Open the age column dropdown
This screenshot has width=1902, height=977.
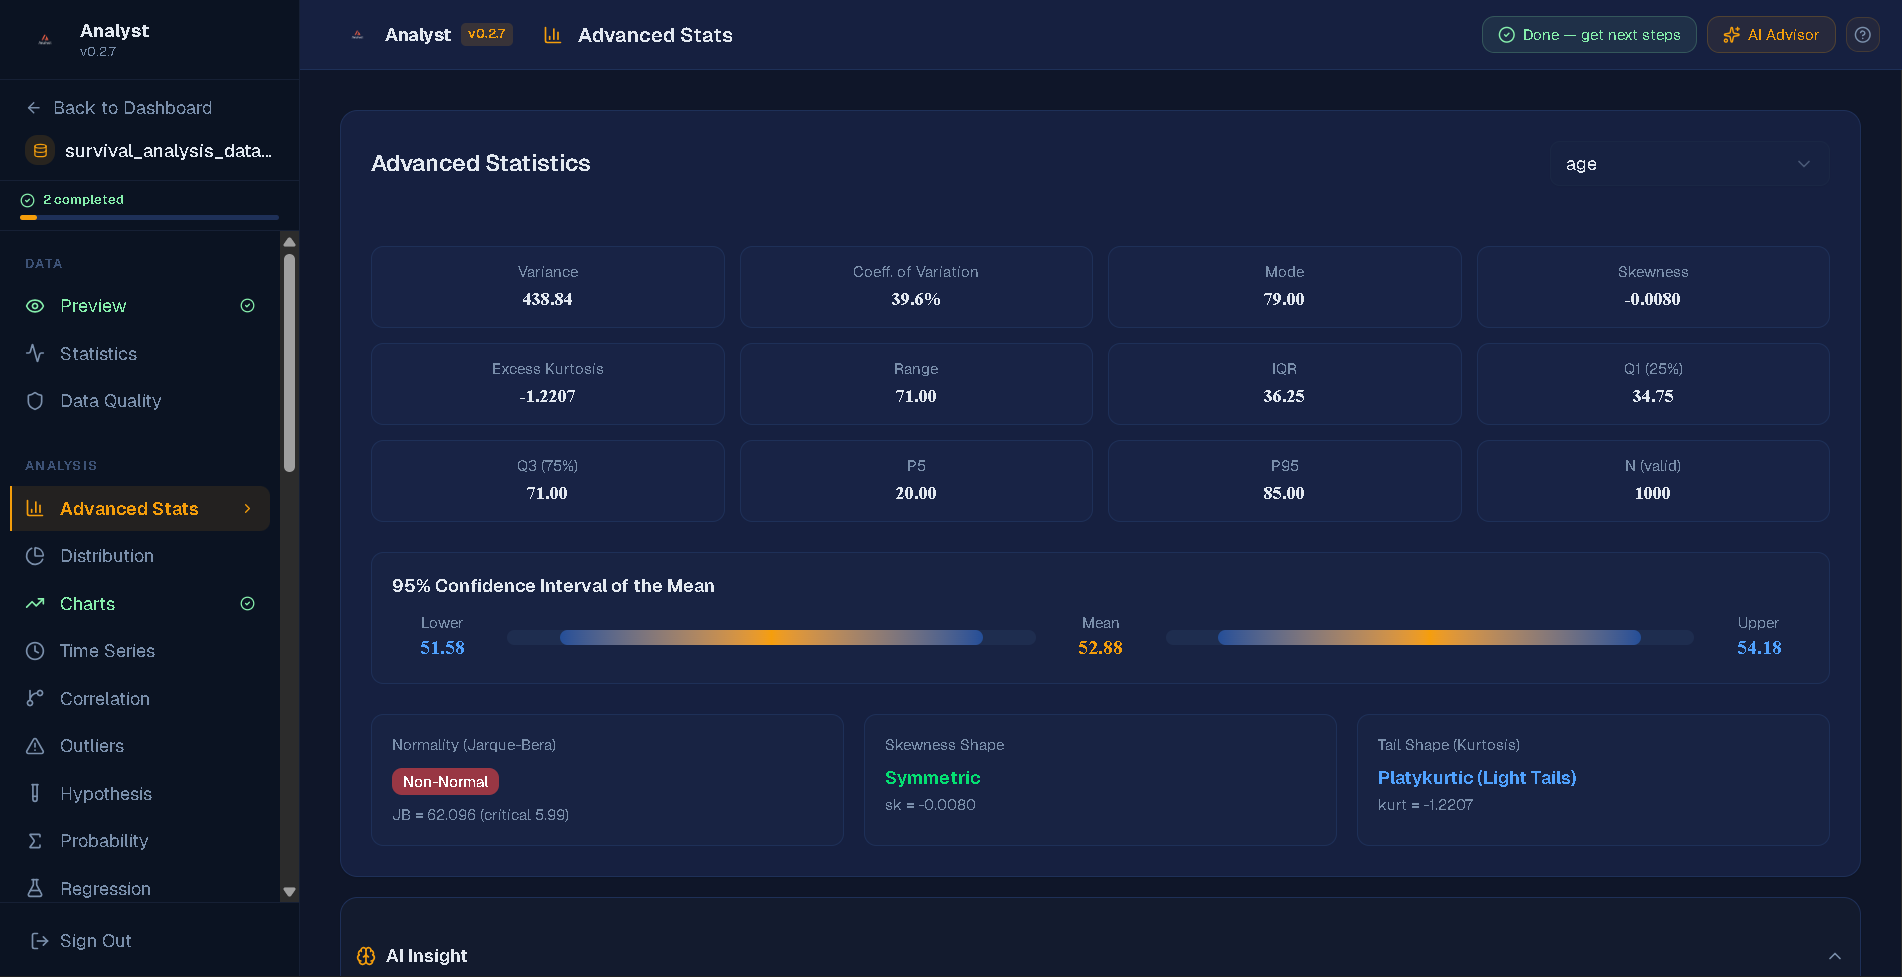[1689, 164]
